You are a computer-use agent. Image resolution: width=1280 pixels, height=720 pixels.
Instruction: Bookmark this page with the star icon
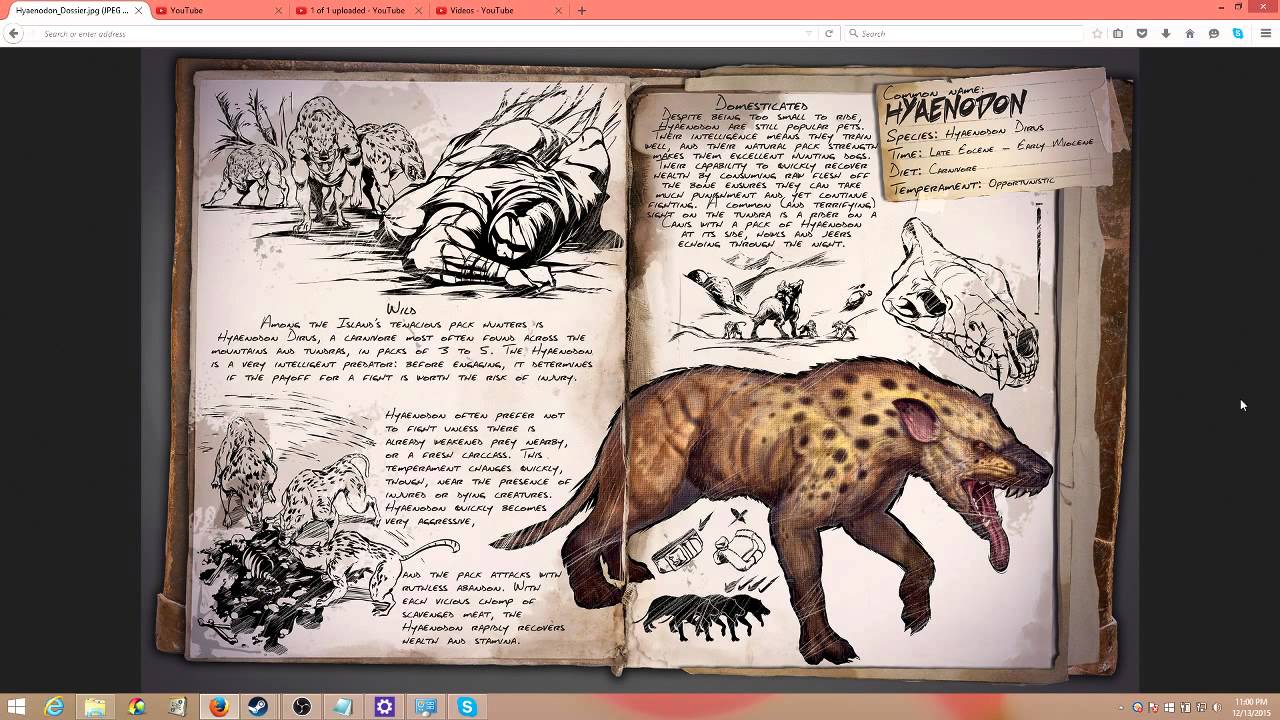[1097, 33]
